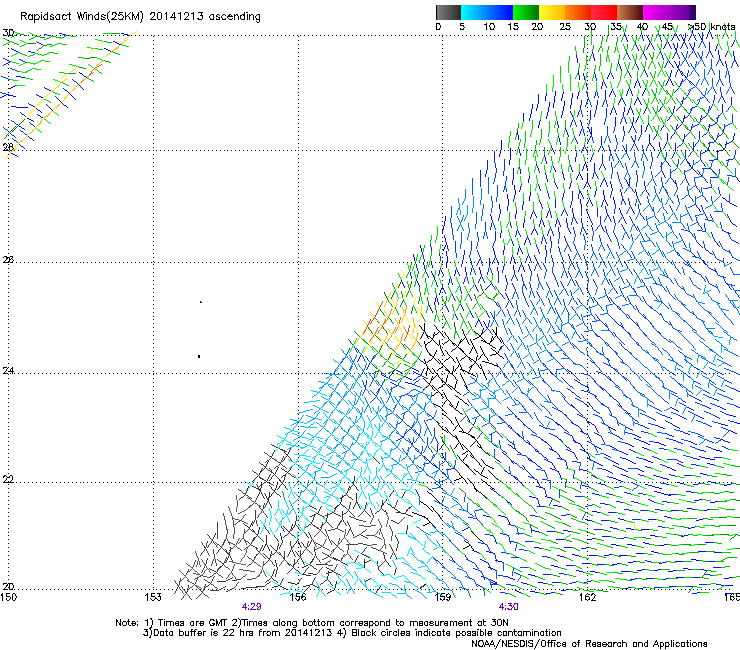The image size is (740, 650).
Task: Click the gray 0-5 knots color band
Action: [448, 12]
